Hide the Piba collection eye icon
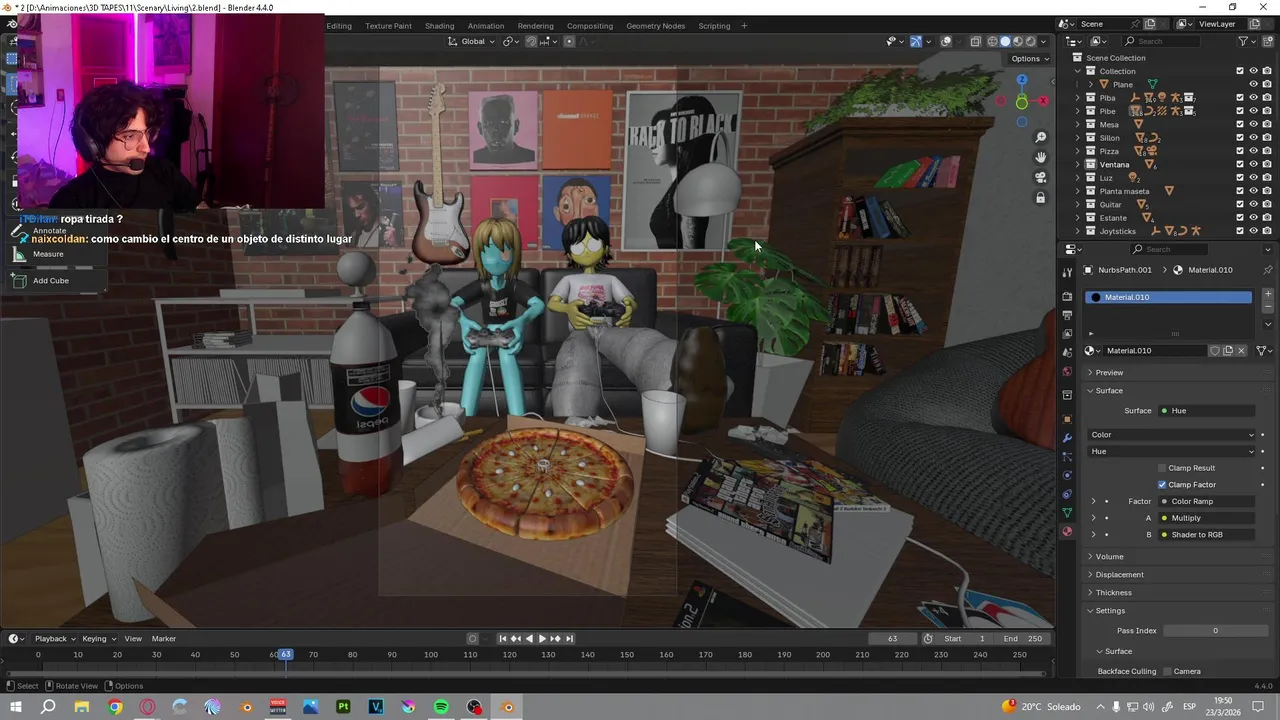Screen dimensions: 1280x720 click(x=1253, y=98)
